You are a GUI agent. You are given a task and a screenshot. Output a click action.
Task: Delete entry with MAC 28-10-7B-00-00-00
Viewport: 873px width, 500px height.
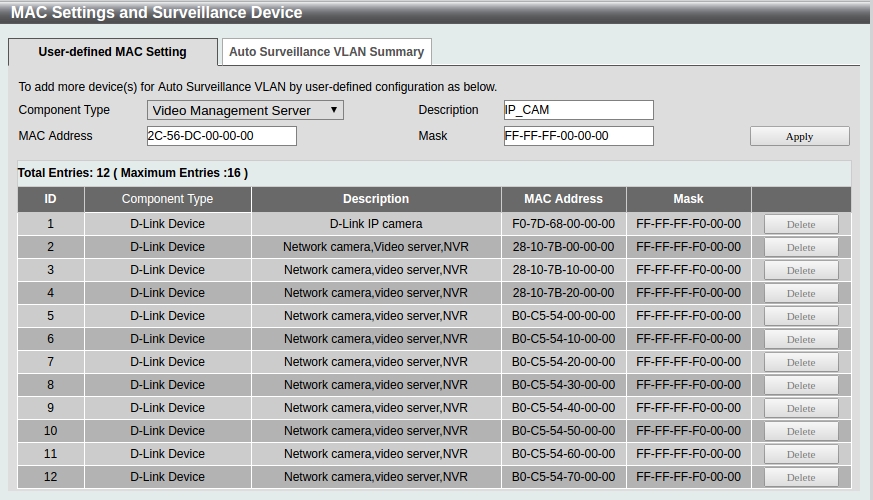(x=801, y=247)
